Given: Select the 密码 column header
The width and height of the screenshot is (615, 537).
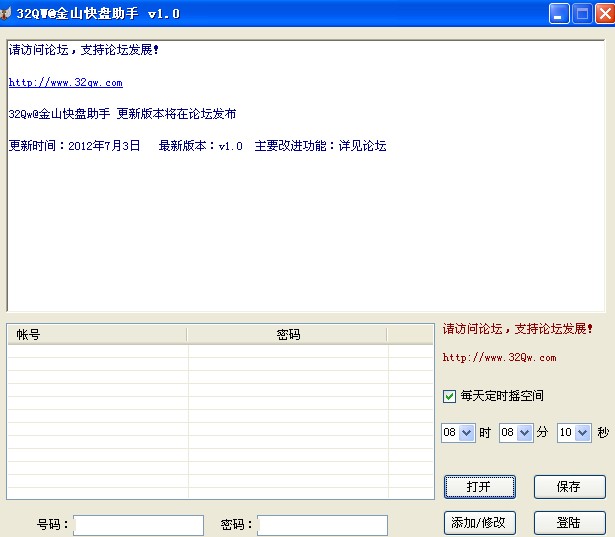Looking at the screenshot, I should (287, 335).
